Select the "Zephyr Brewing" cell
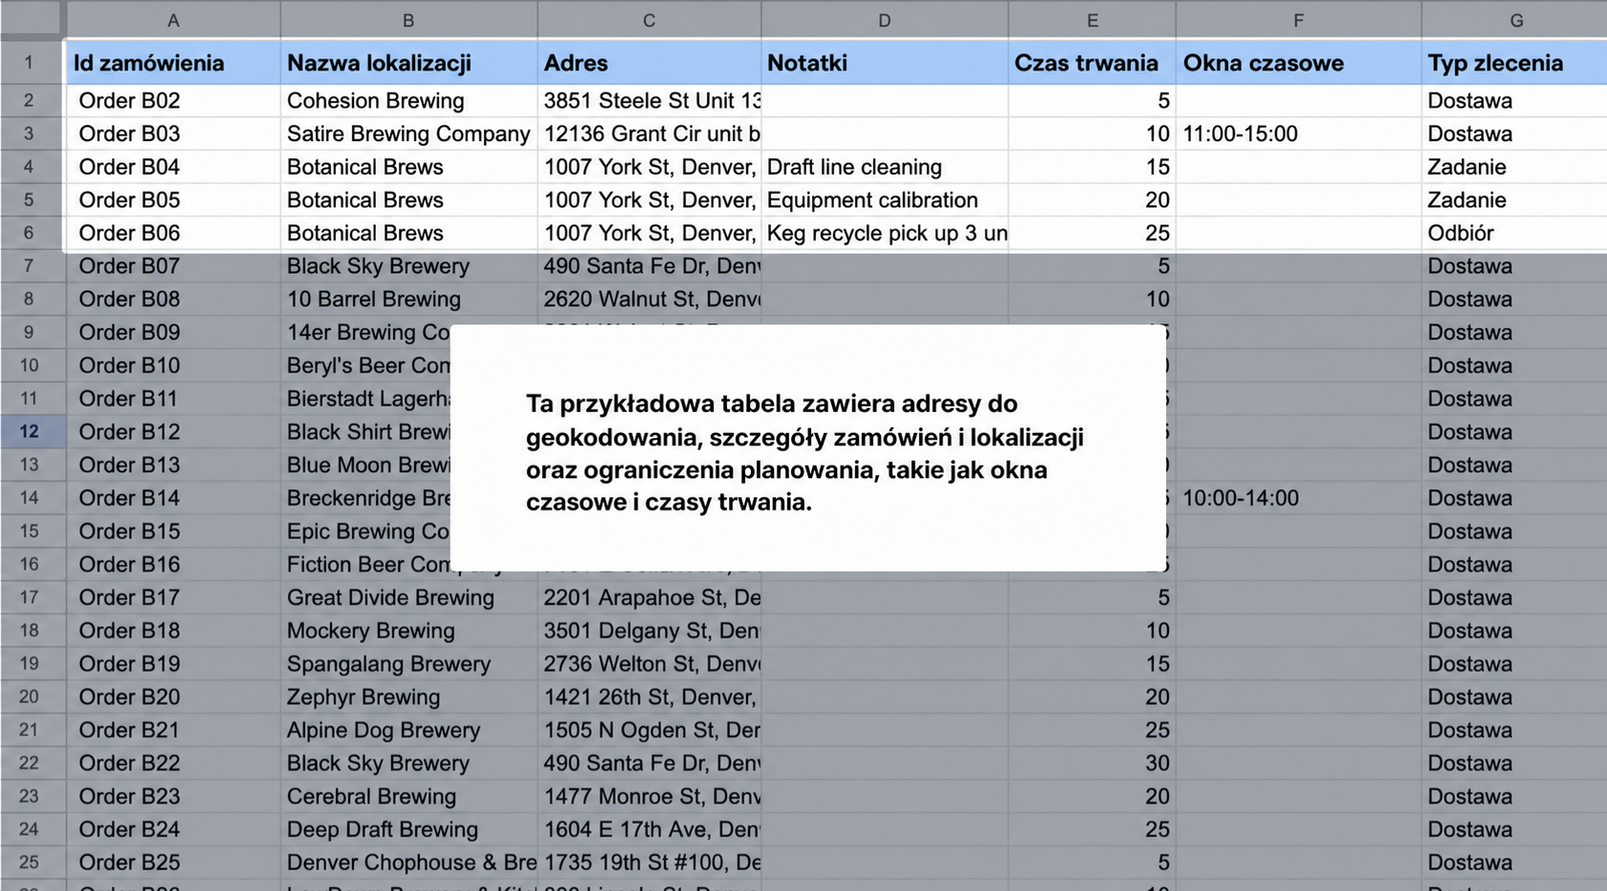The width and height of the screenshot is (1607, 891). coord(408,697)
